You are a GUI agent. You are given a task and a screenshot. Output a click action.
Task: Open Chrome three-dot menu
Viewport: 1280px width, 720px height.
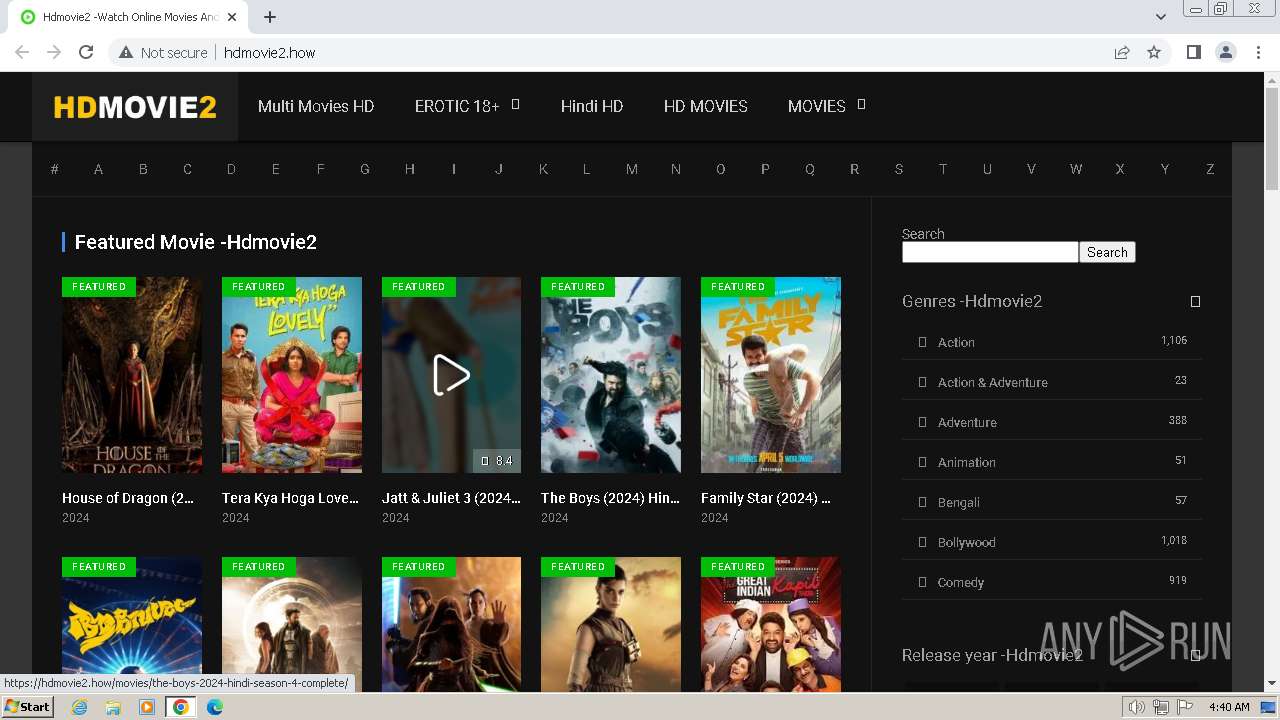pyautogui.click(x=1258, y=52)
